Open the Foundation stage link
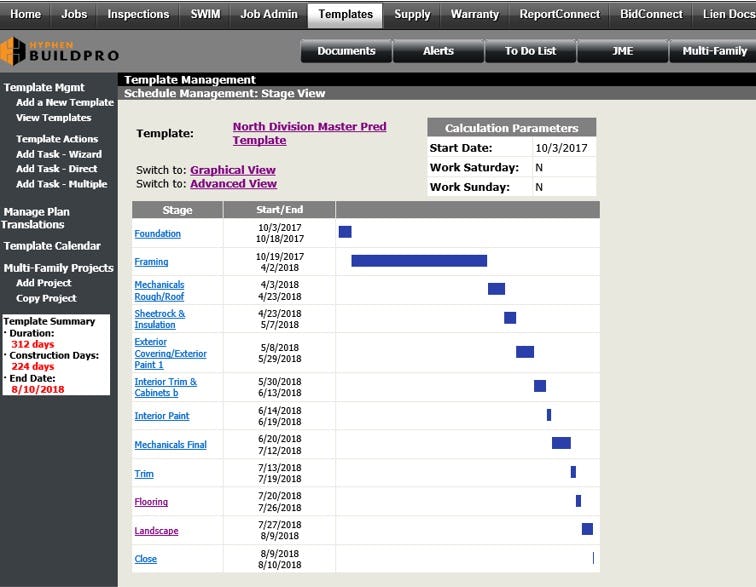Image resolution: width=756 pixels, height=587 pixels. pyautogui.click(x=158, y=233)
